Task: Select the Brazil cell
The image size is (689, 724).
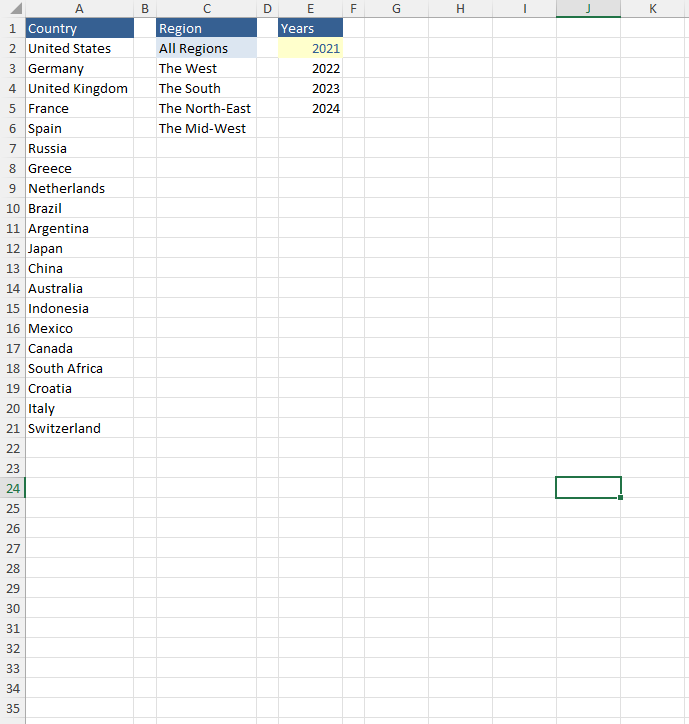Action: click(79, 208)
